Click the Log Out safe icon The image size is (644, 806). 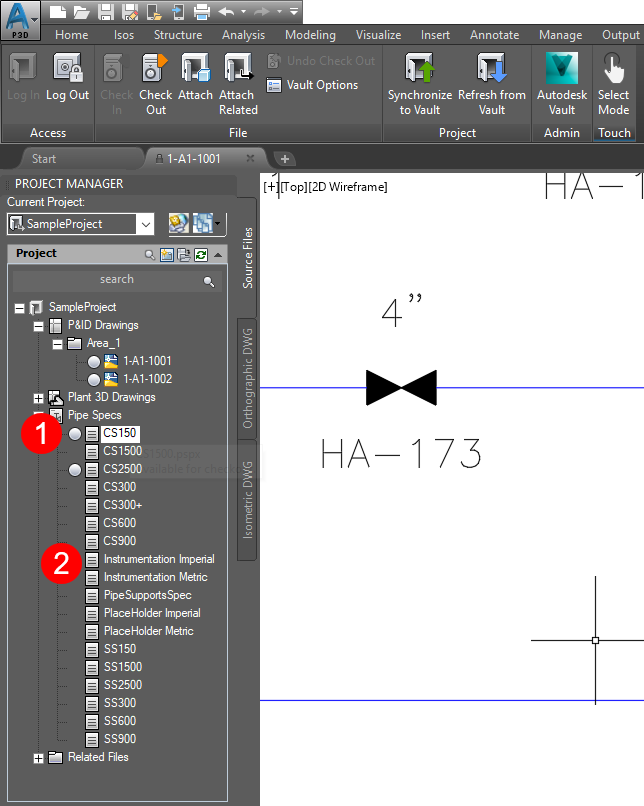(x=68, y=69)
